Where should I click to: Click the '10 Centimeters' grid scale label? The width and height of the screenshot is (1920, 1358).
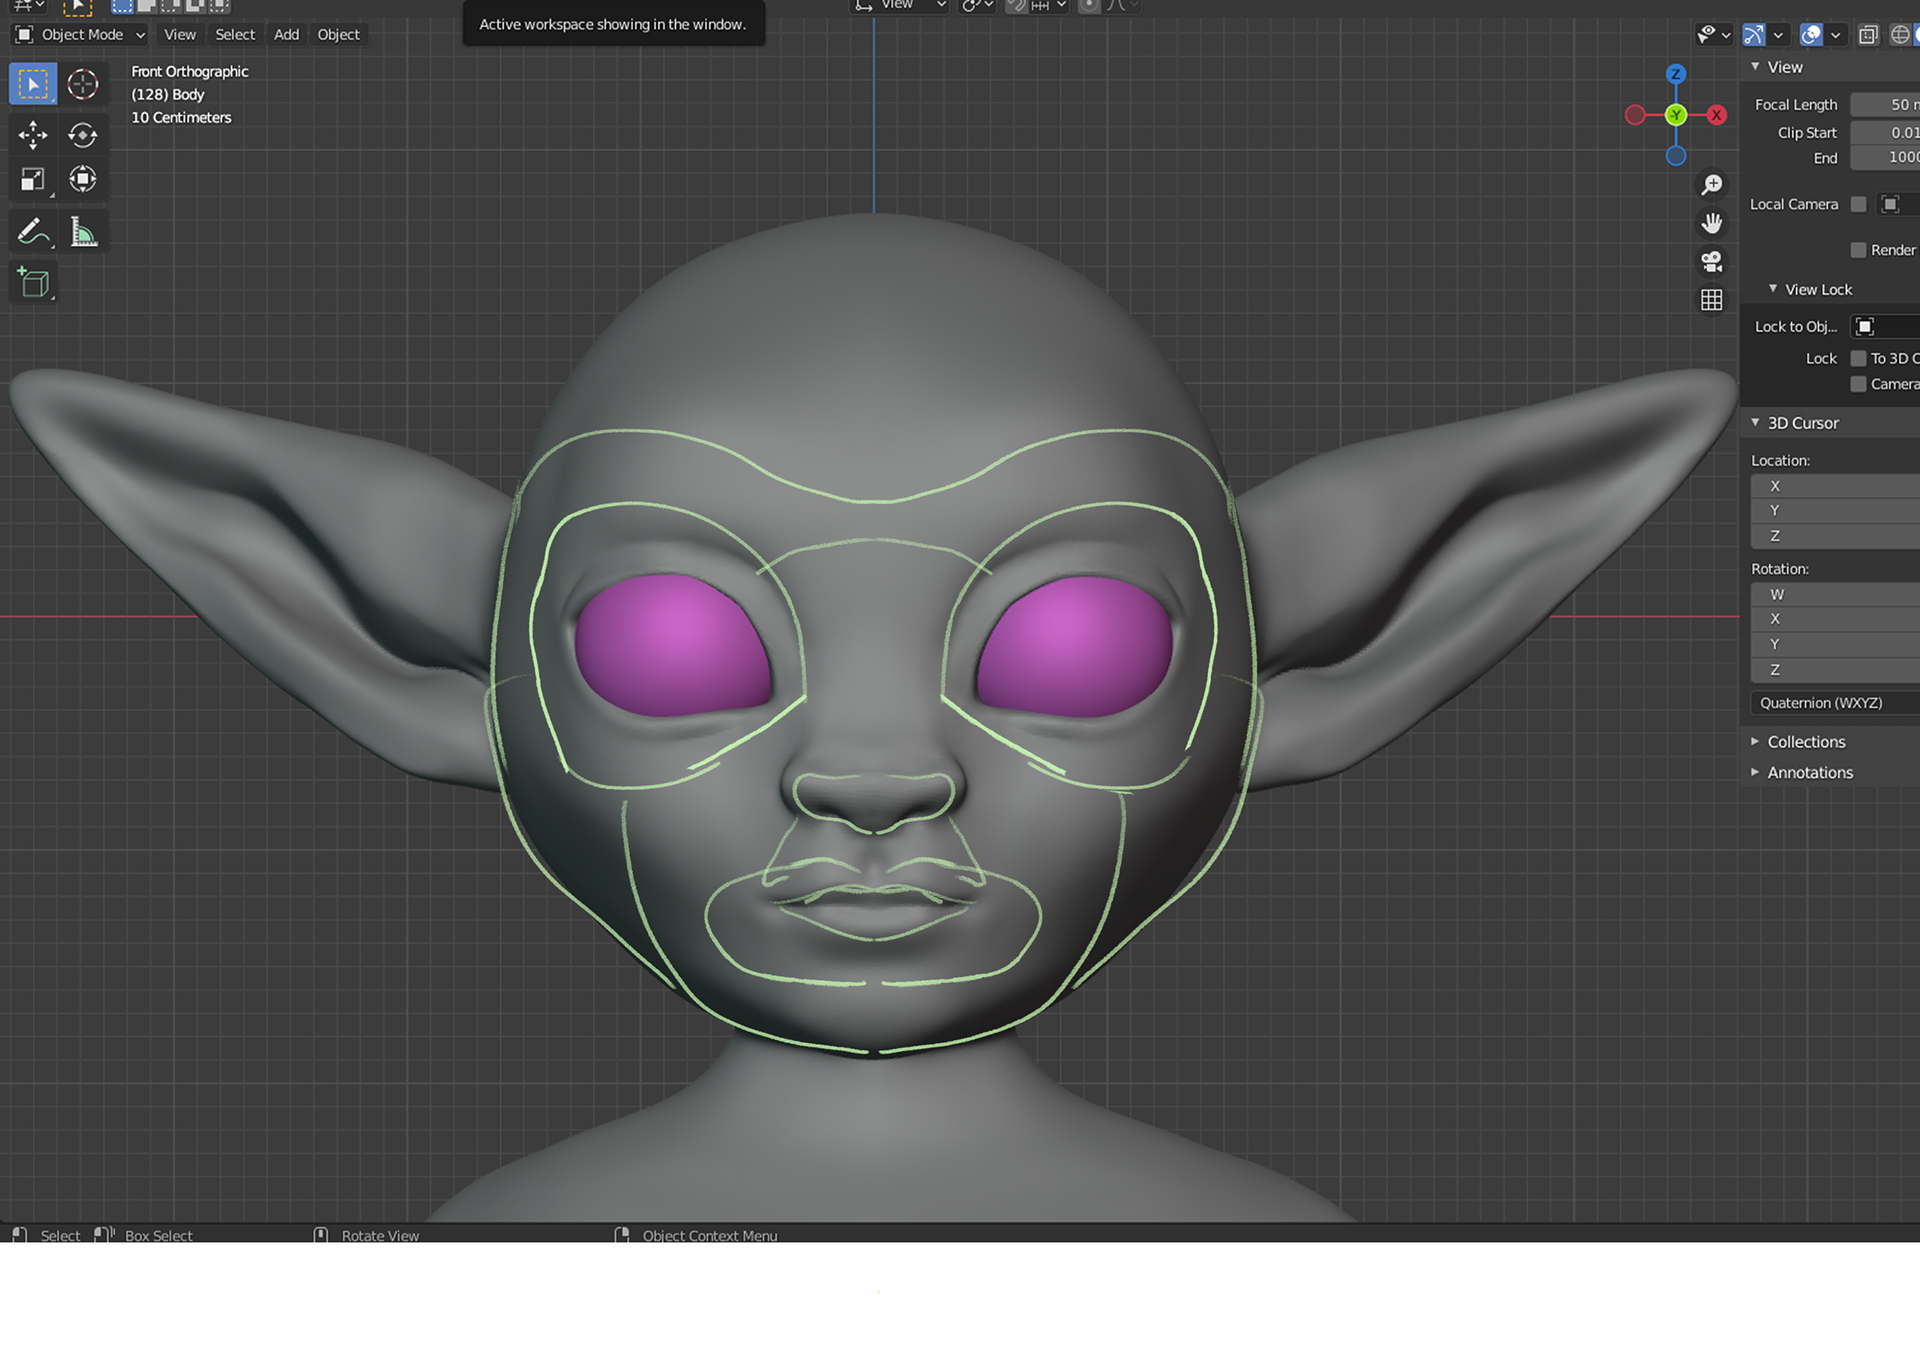coord(181,118)
